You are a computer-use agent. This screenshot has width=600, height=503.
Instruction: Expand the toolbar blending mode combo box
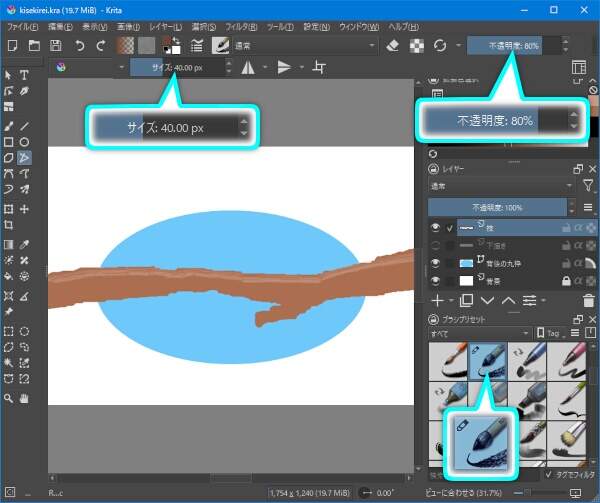[x=305, y=46]
